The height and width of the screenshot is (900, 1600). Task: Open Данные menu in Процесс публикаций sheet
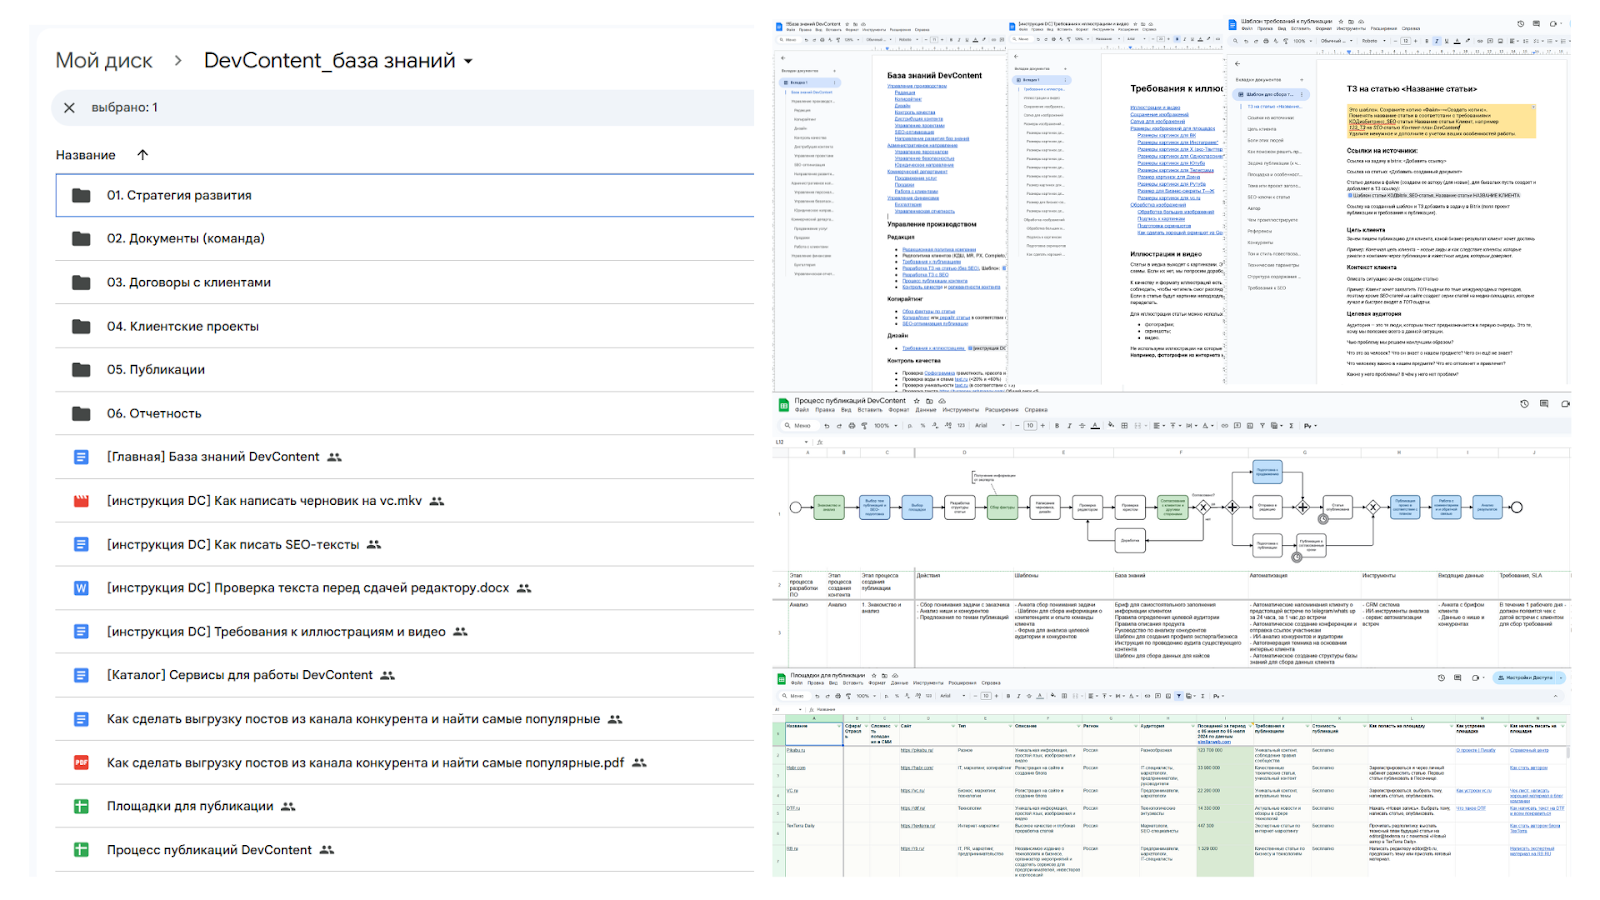(x=926, y=410)
